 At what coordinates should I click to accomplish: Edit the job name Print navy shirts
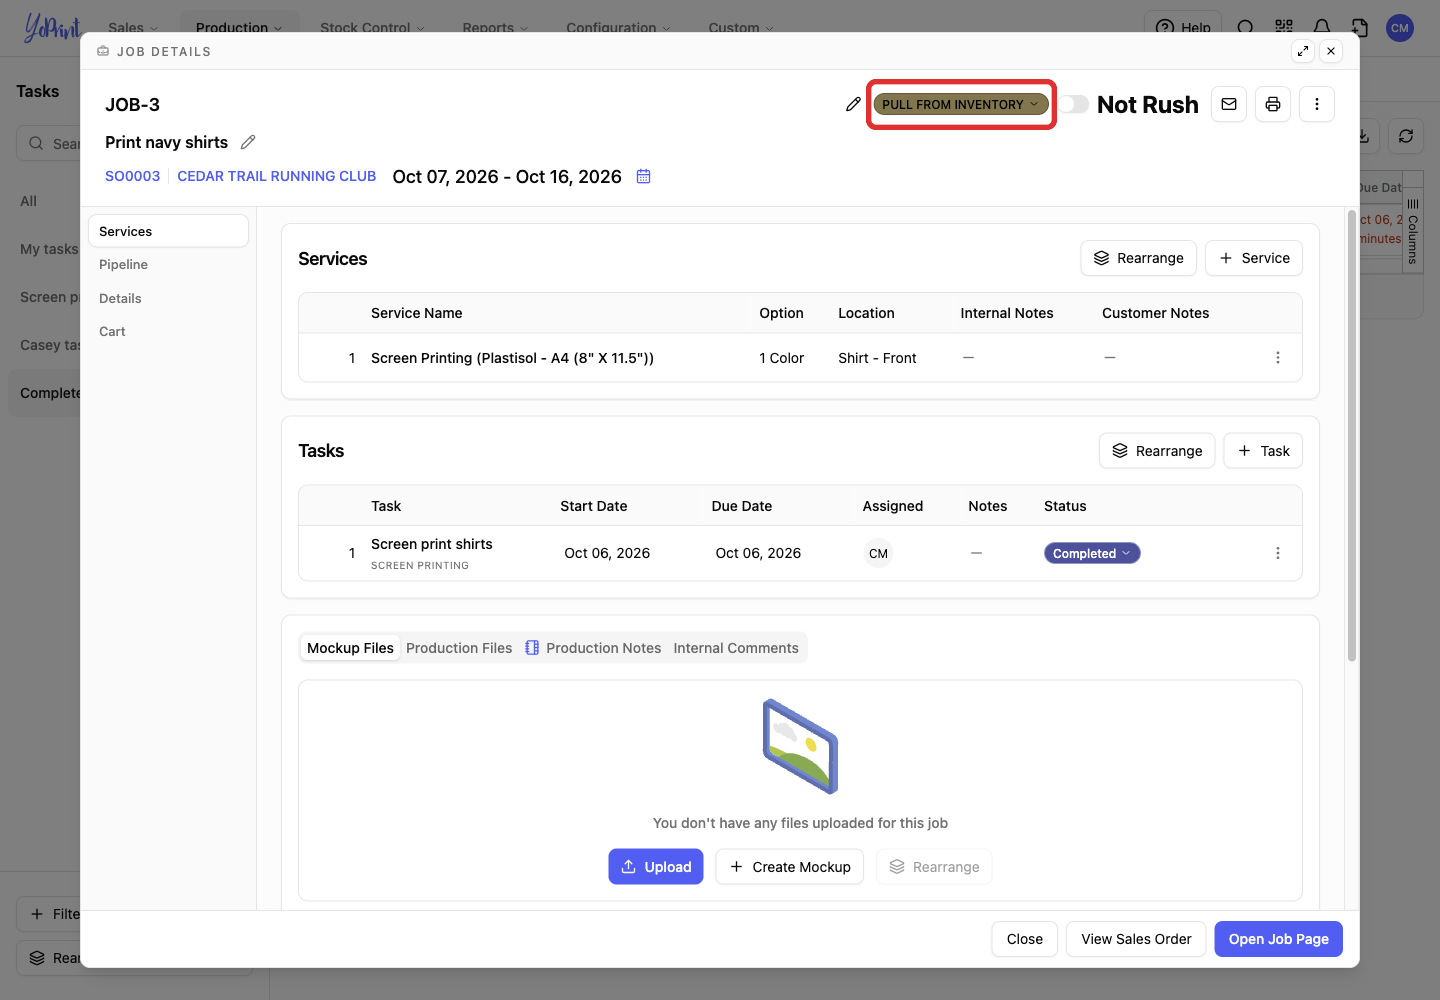click(x=248, y=142)
